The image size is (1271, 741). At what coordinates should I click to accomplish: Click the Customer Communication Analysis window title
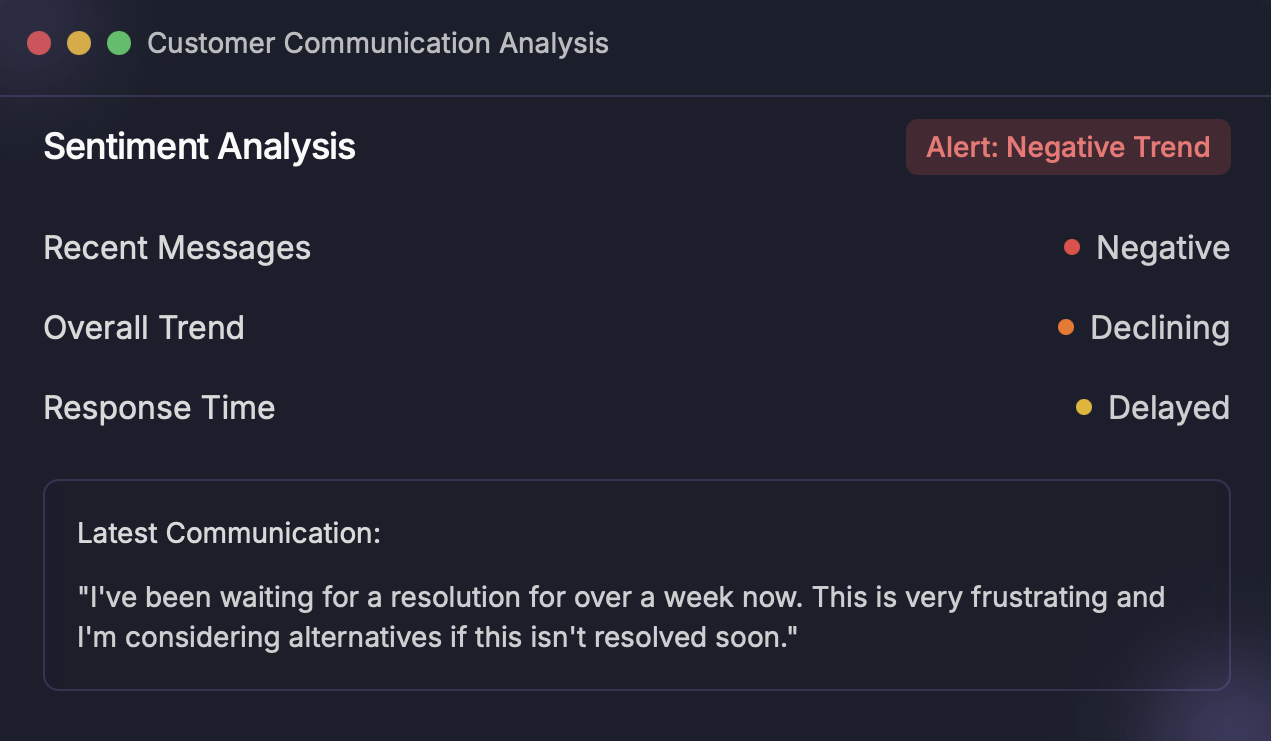378,43
